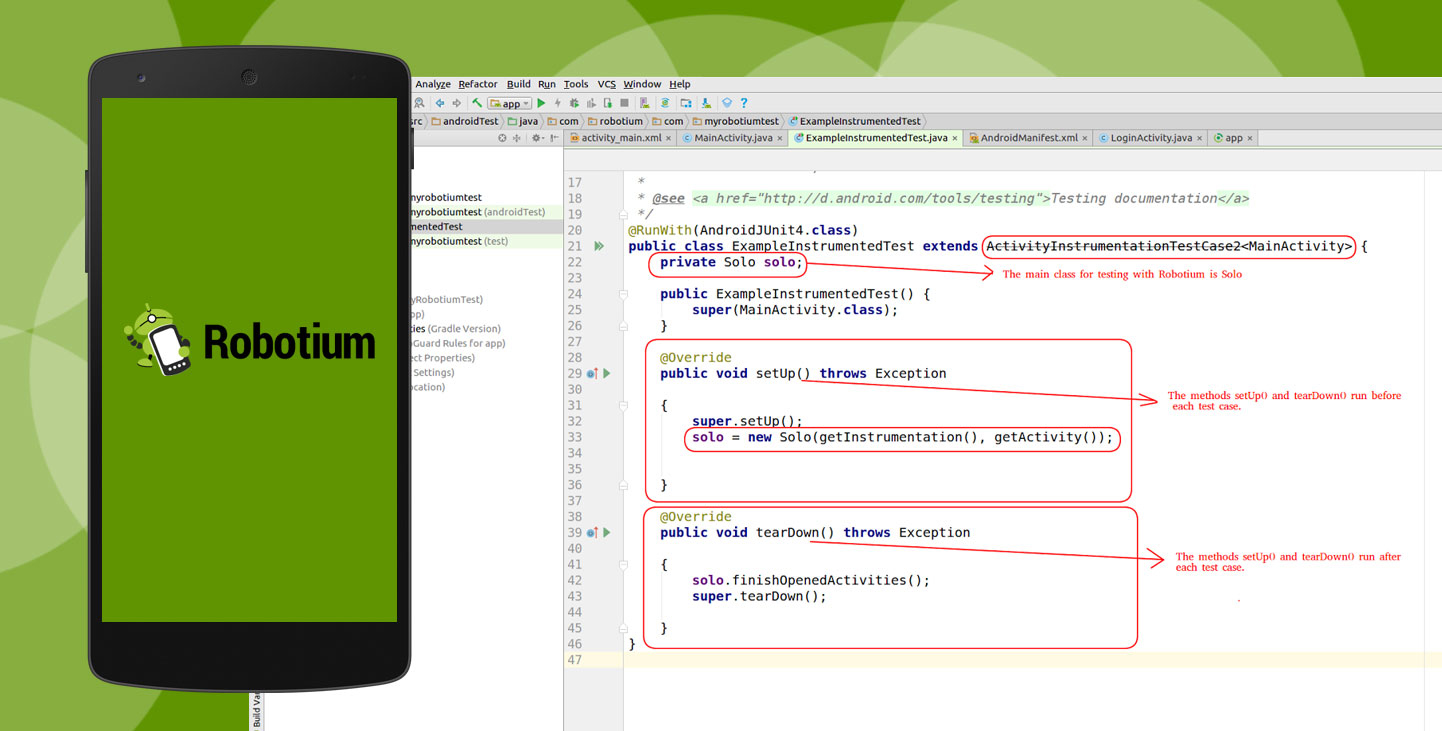Navigate back with the blue left arrow
This screenshot has width=1442, height=731.
pyautogui.click(x=440, y=103)
